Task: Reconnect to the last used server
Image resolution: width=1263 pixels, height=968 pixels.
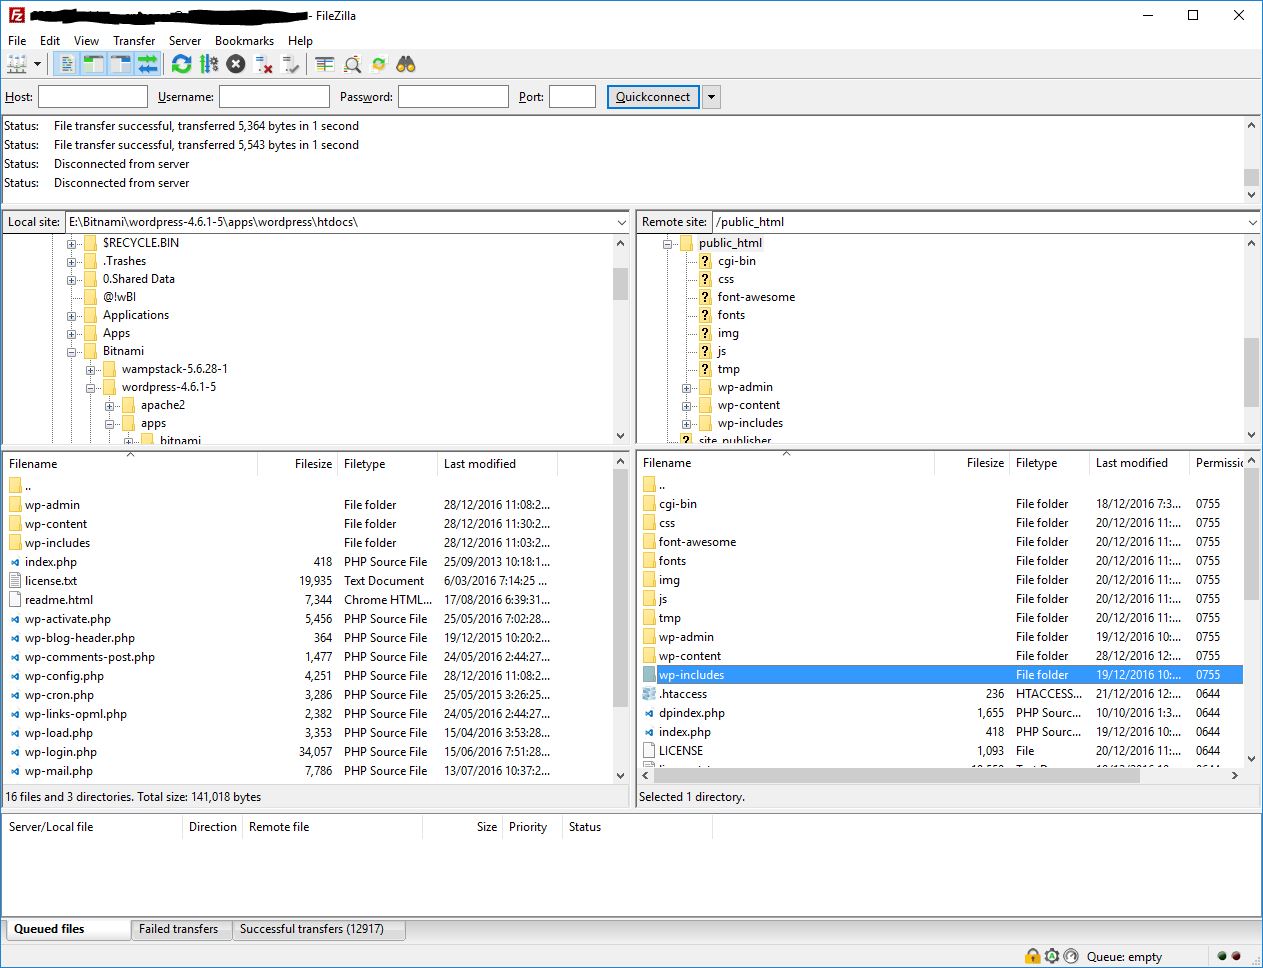Action: [291, 64]
